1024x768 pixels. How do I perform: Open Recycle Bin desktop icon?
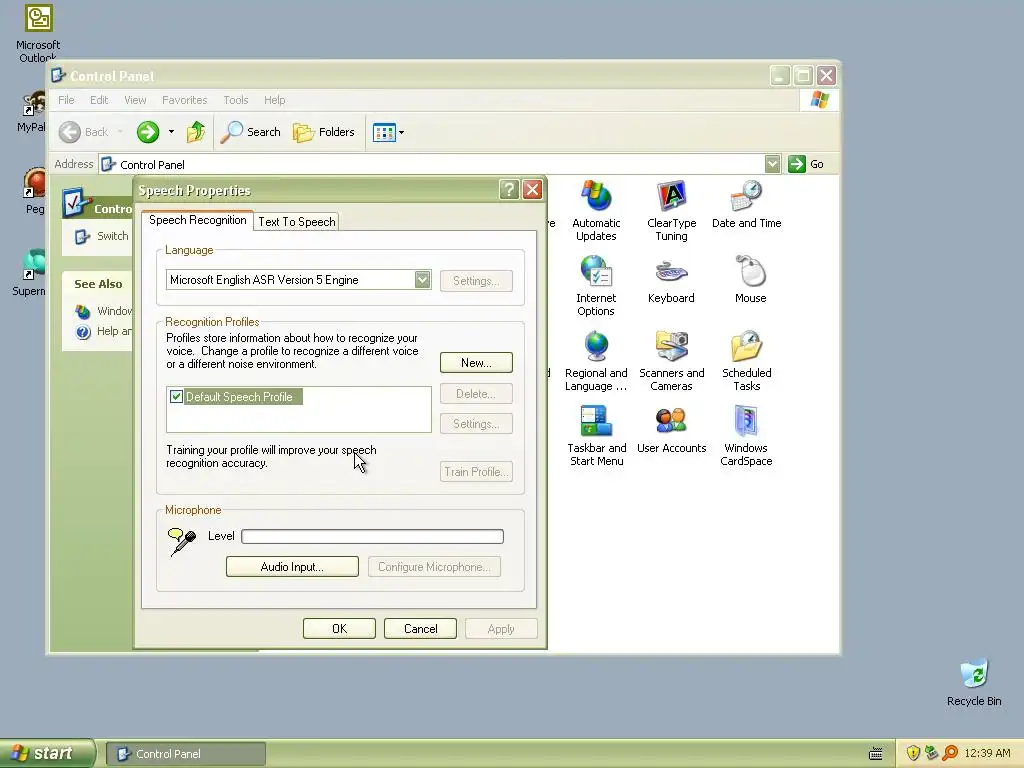click(x=974, y=683)
